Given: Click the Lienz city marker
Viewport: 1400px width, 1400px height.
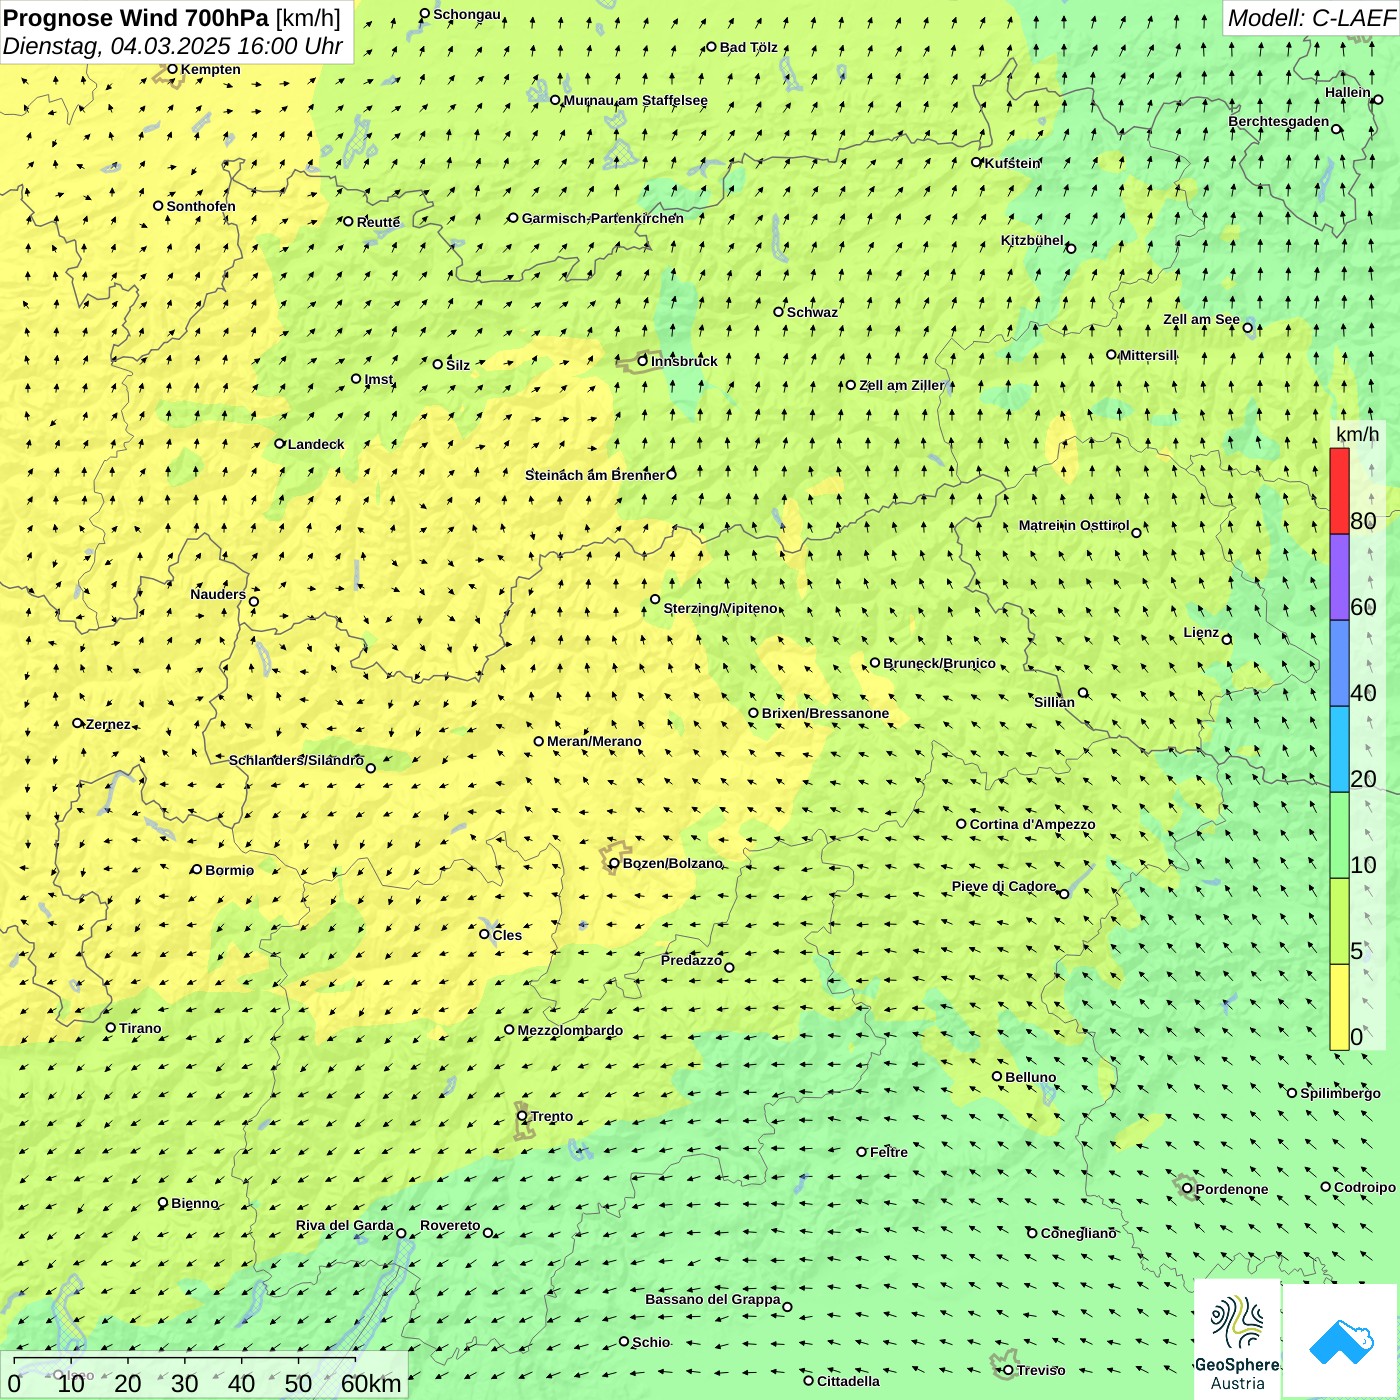Looking at the screenshot, I should [1227, 640].
